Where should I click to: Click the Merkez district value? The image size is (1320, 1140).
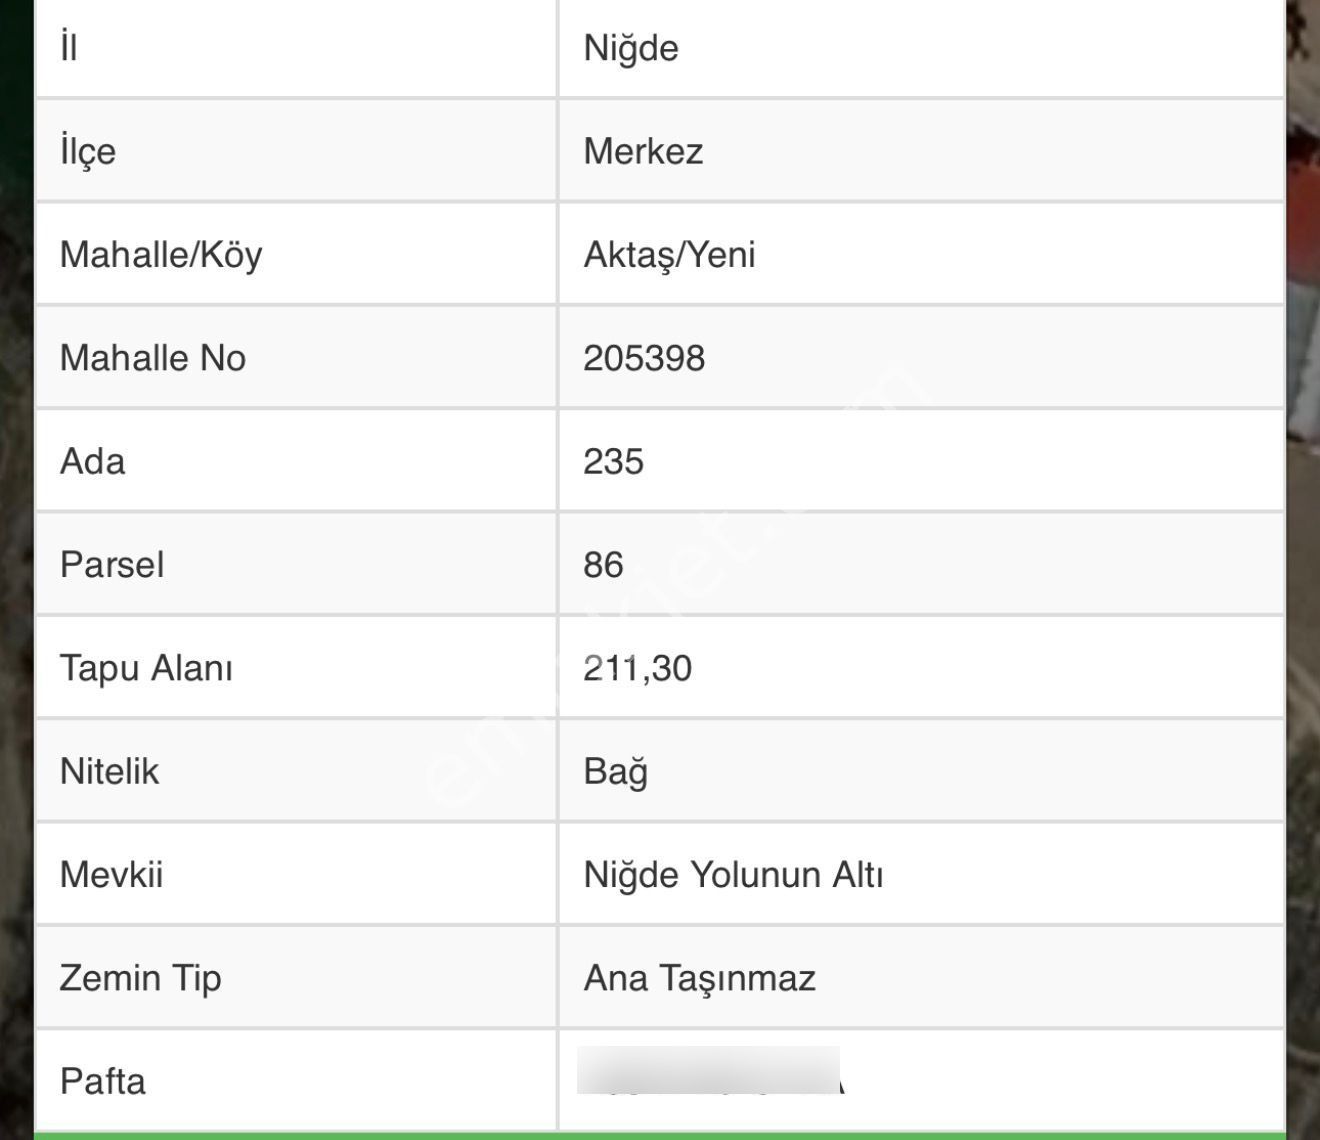(643, 151)
